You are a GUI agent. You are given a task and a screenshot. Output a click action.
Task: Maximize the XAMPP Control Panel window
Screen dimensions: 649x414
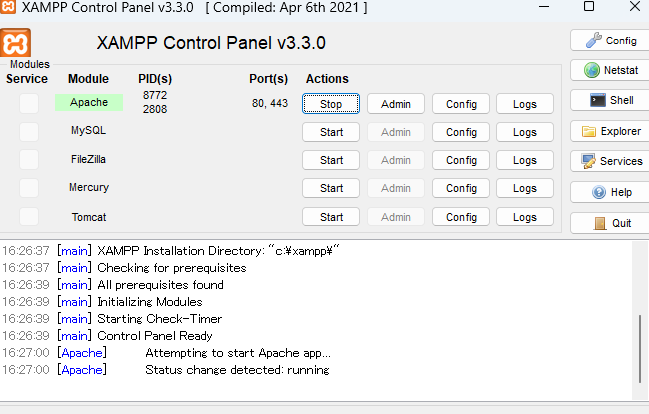pyautogui.click(x=589, y=7)
